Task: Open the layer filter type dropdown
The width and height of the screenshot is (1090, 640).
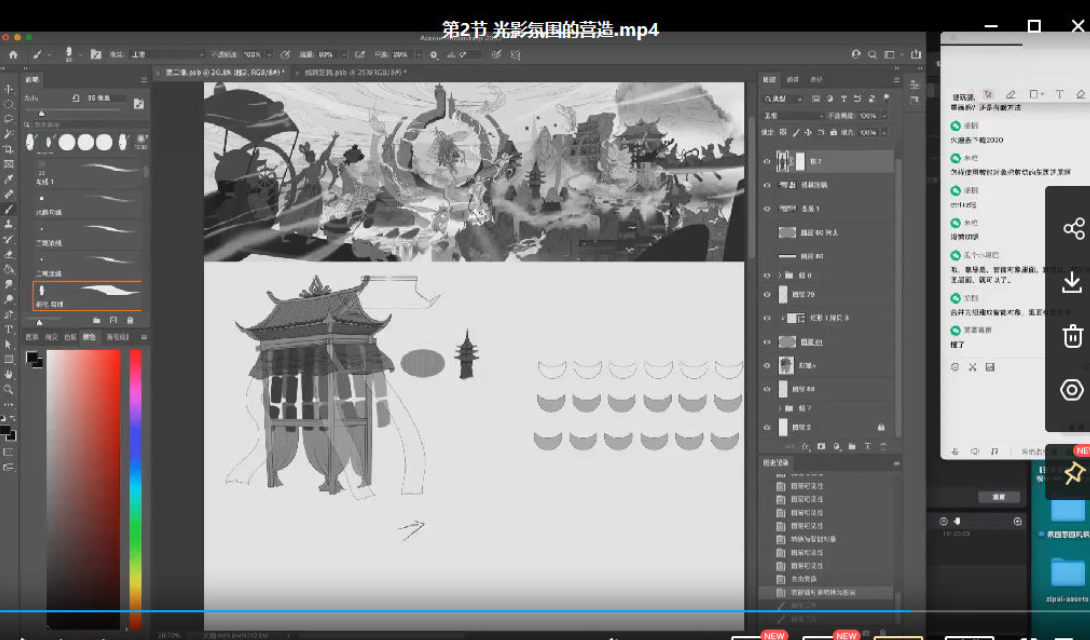Action: point(783,99)
